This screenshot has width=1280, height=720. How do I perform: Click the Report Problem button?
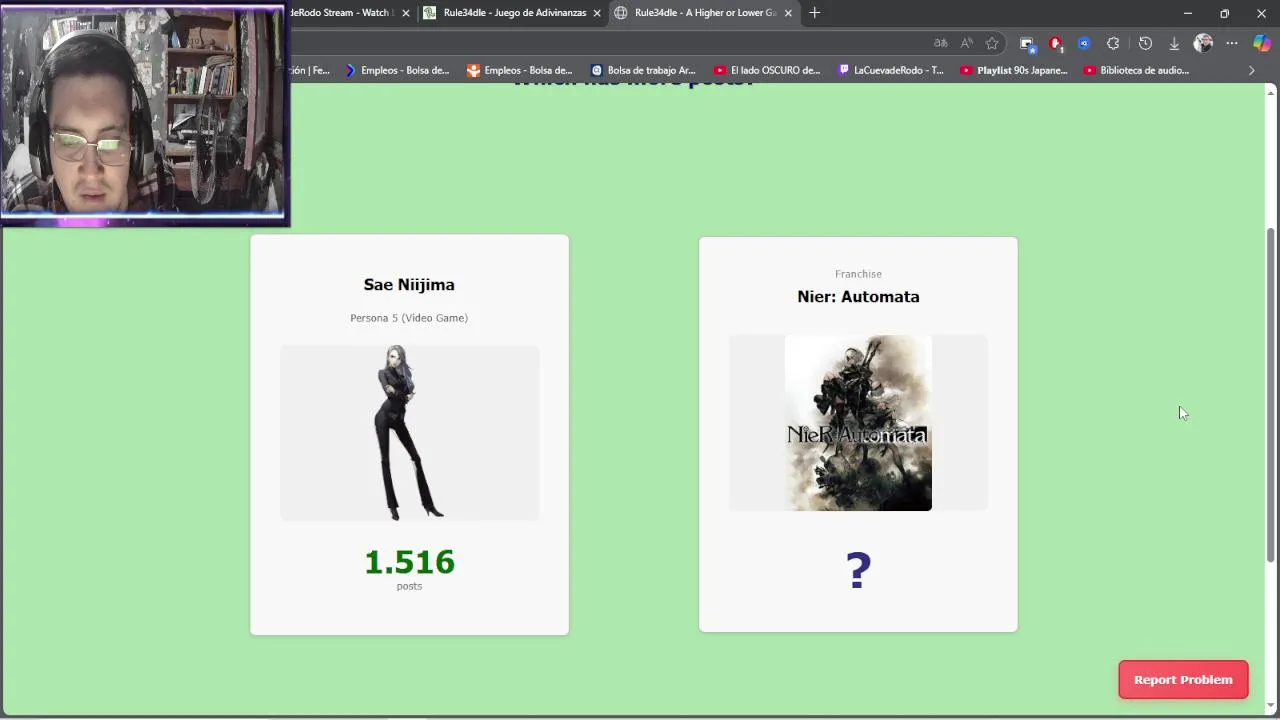click(1183, 679)
